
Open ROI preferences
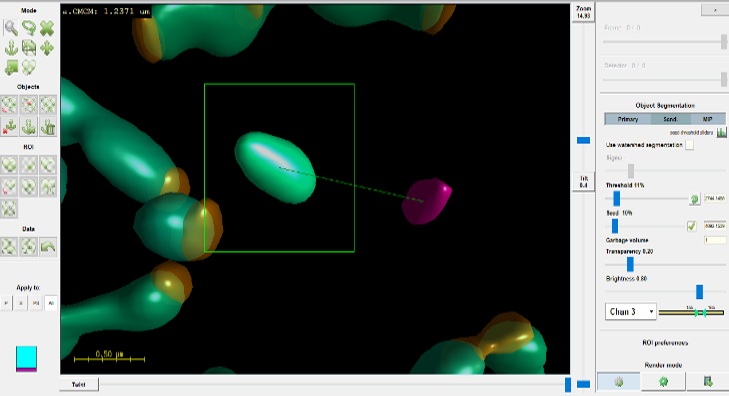tap(665, 343)
